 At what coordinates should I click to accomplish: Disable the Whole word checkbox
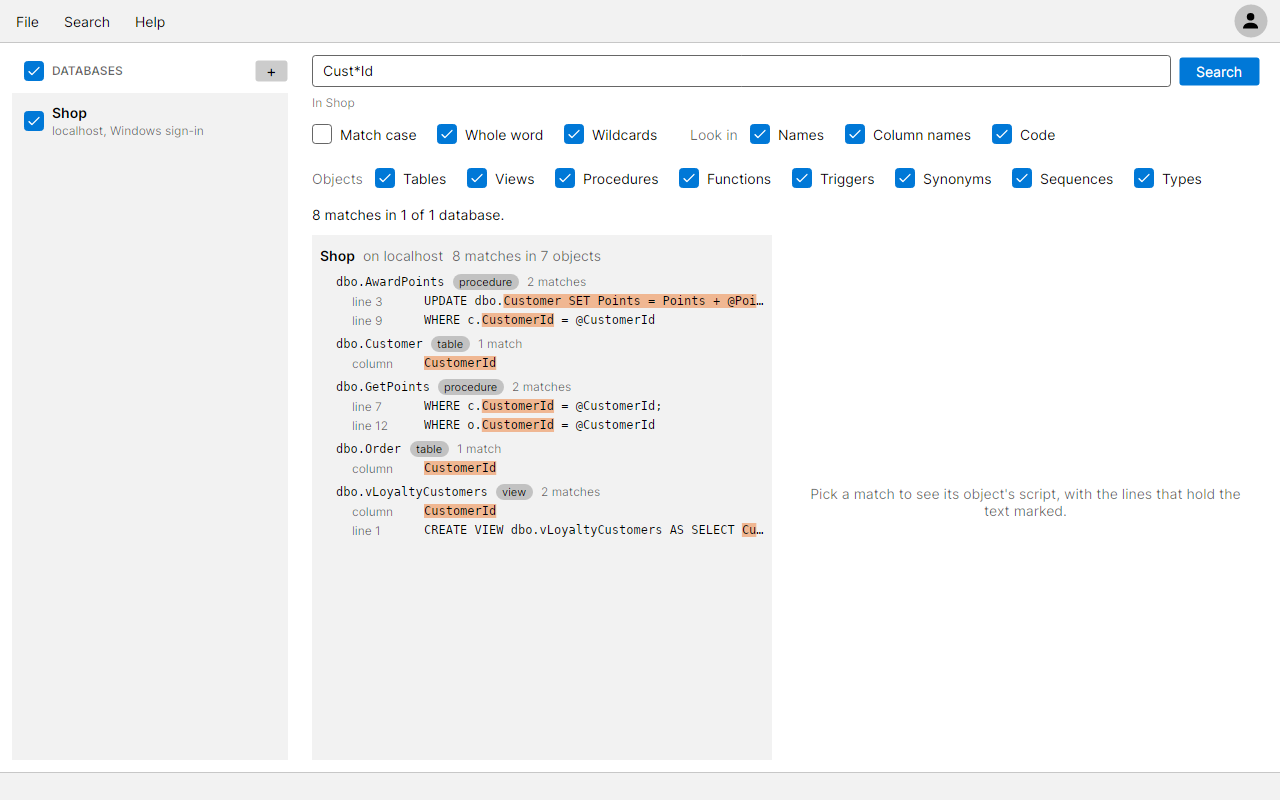tap(447, 134)
